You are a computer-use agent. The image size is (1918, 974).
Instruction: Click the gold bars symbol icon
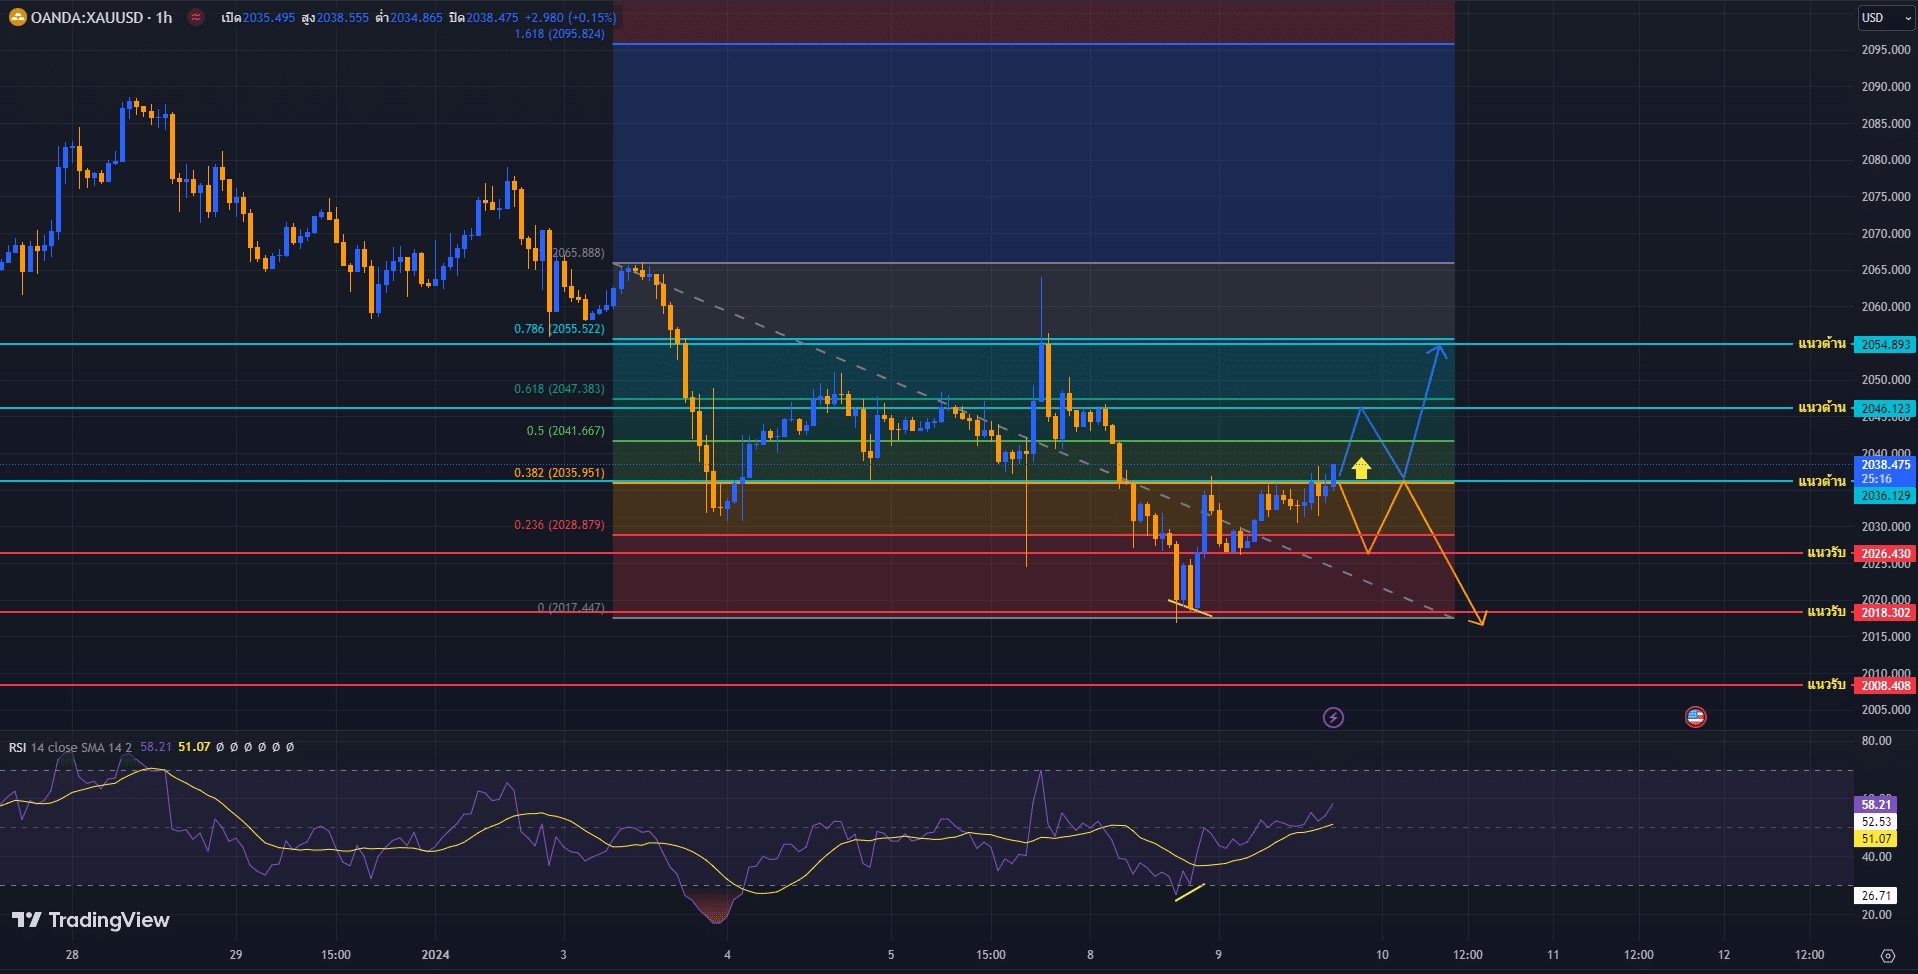click(17, 17)
